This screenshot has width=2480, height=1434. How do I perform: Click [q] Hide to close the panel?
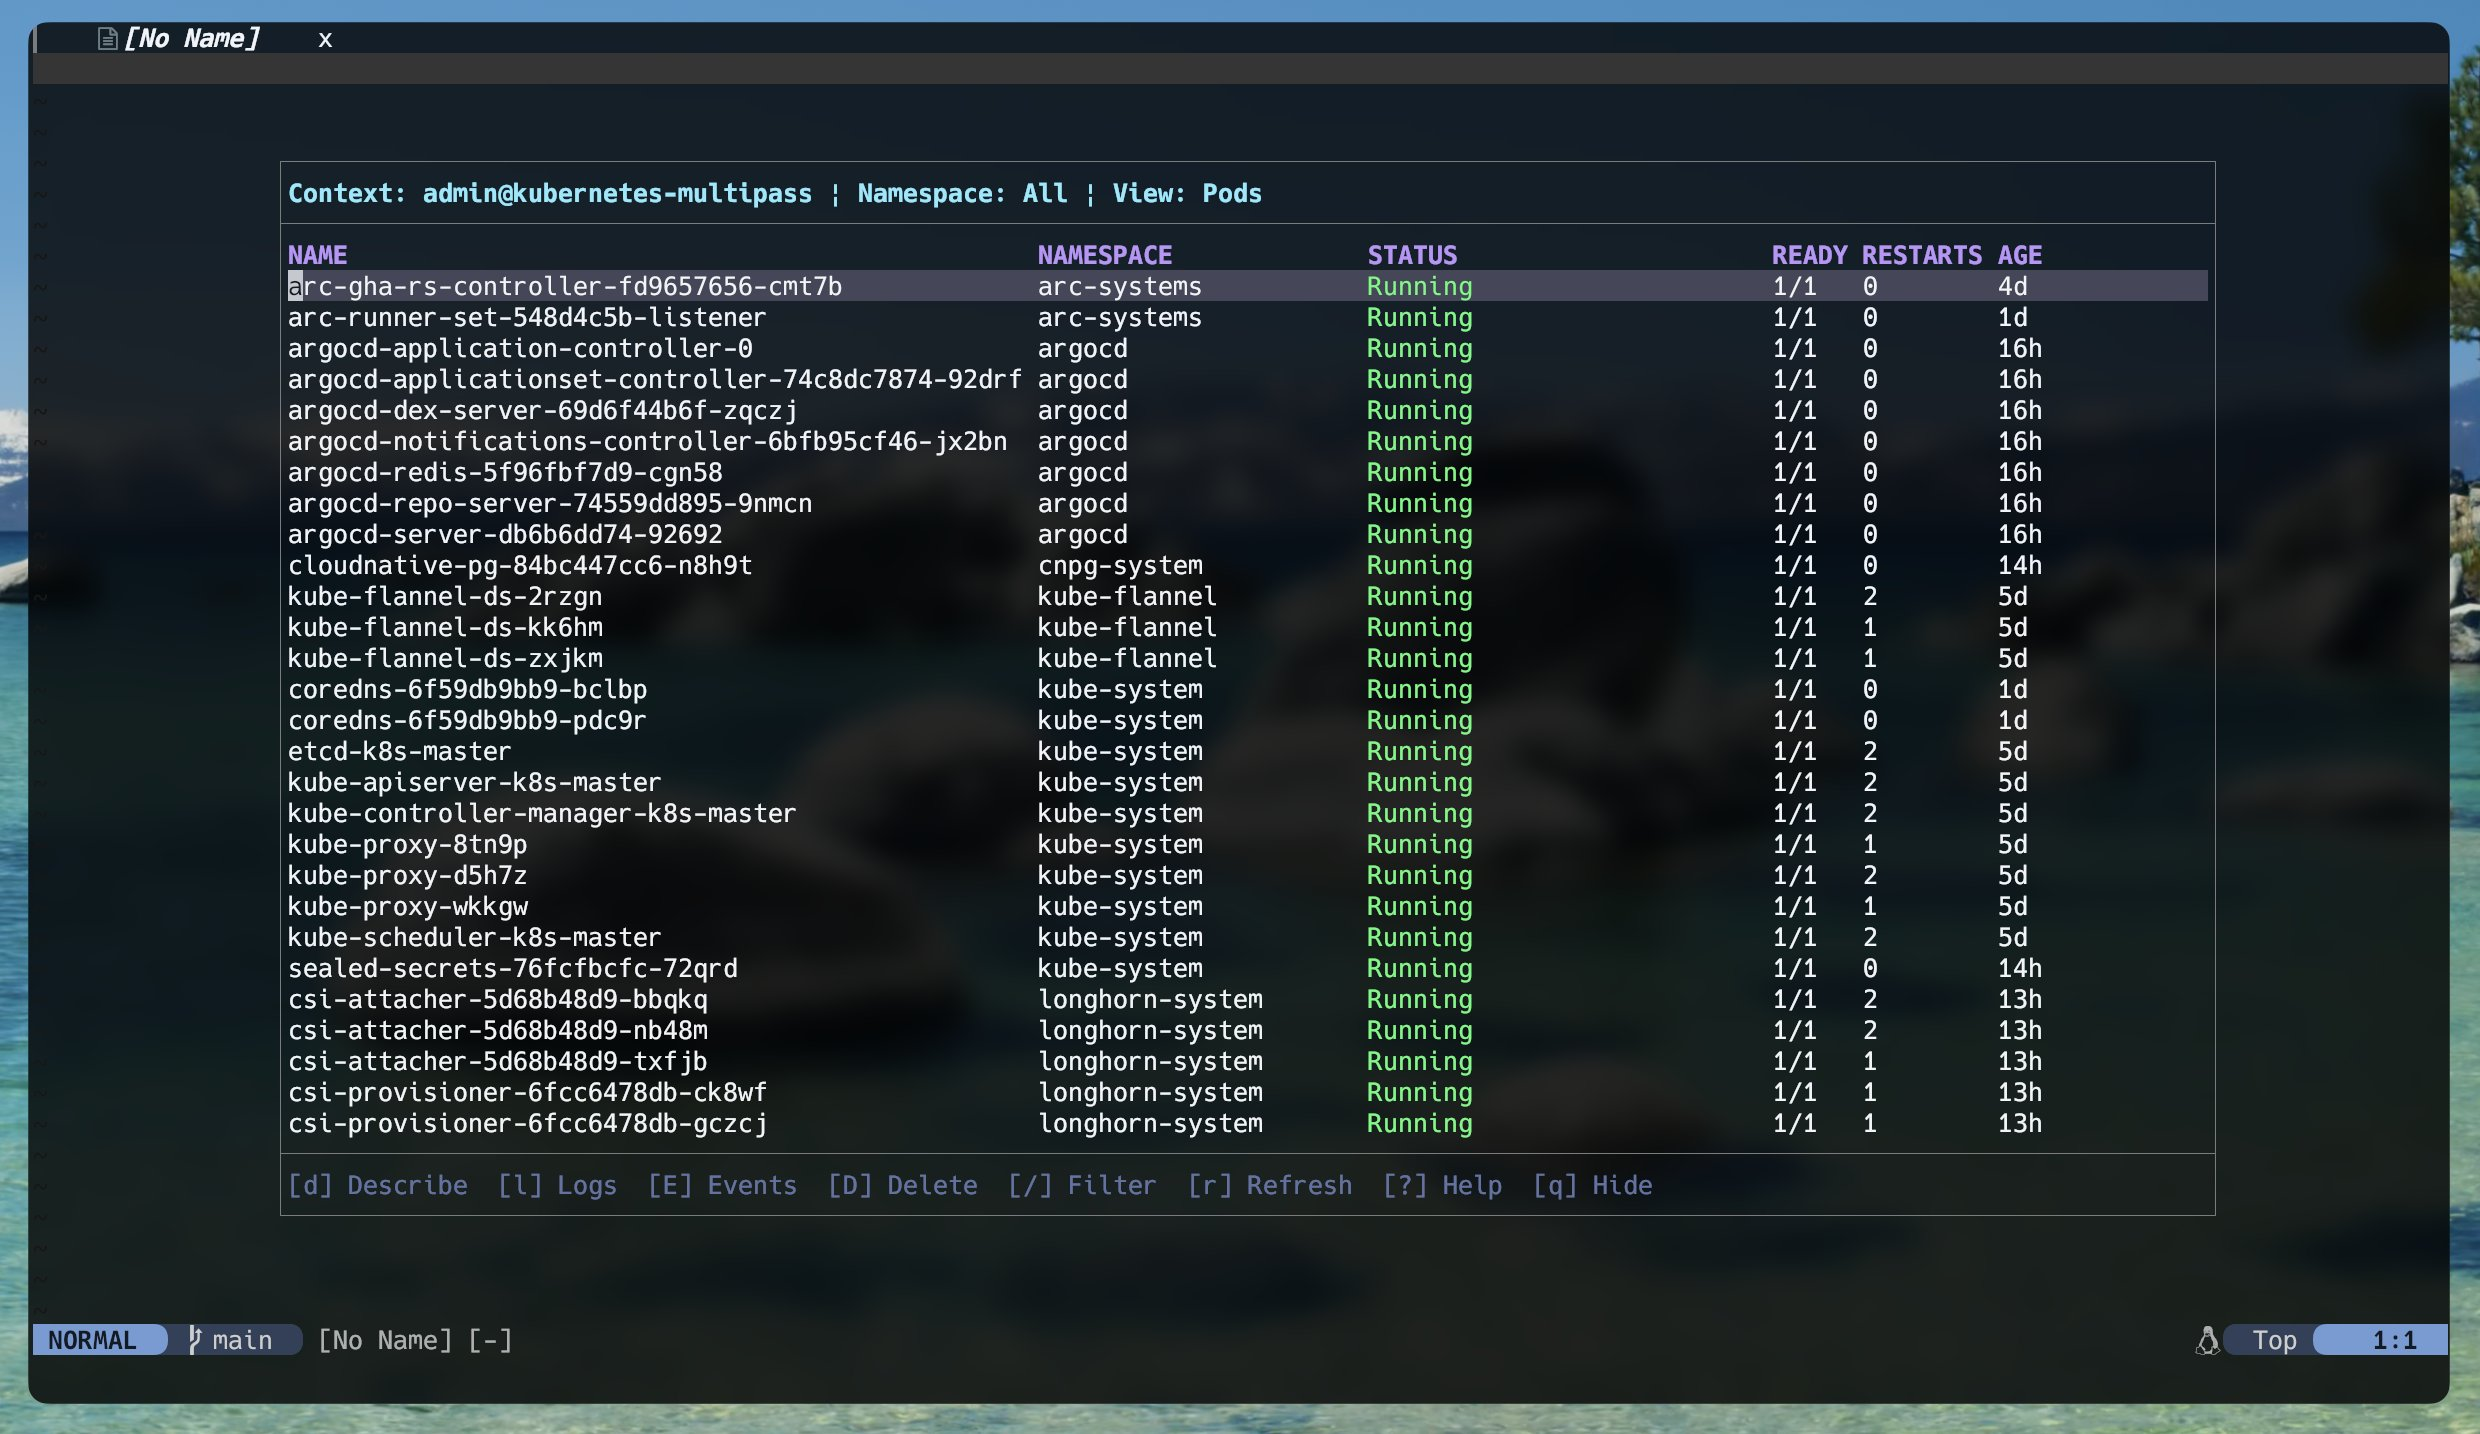coord(1592,1185)
